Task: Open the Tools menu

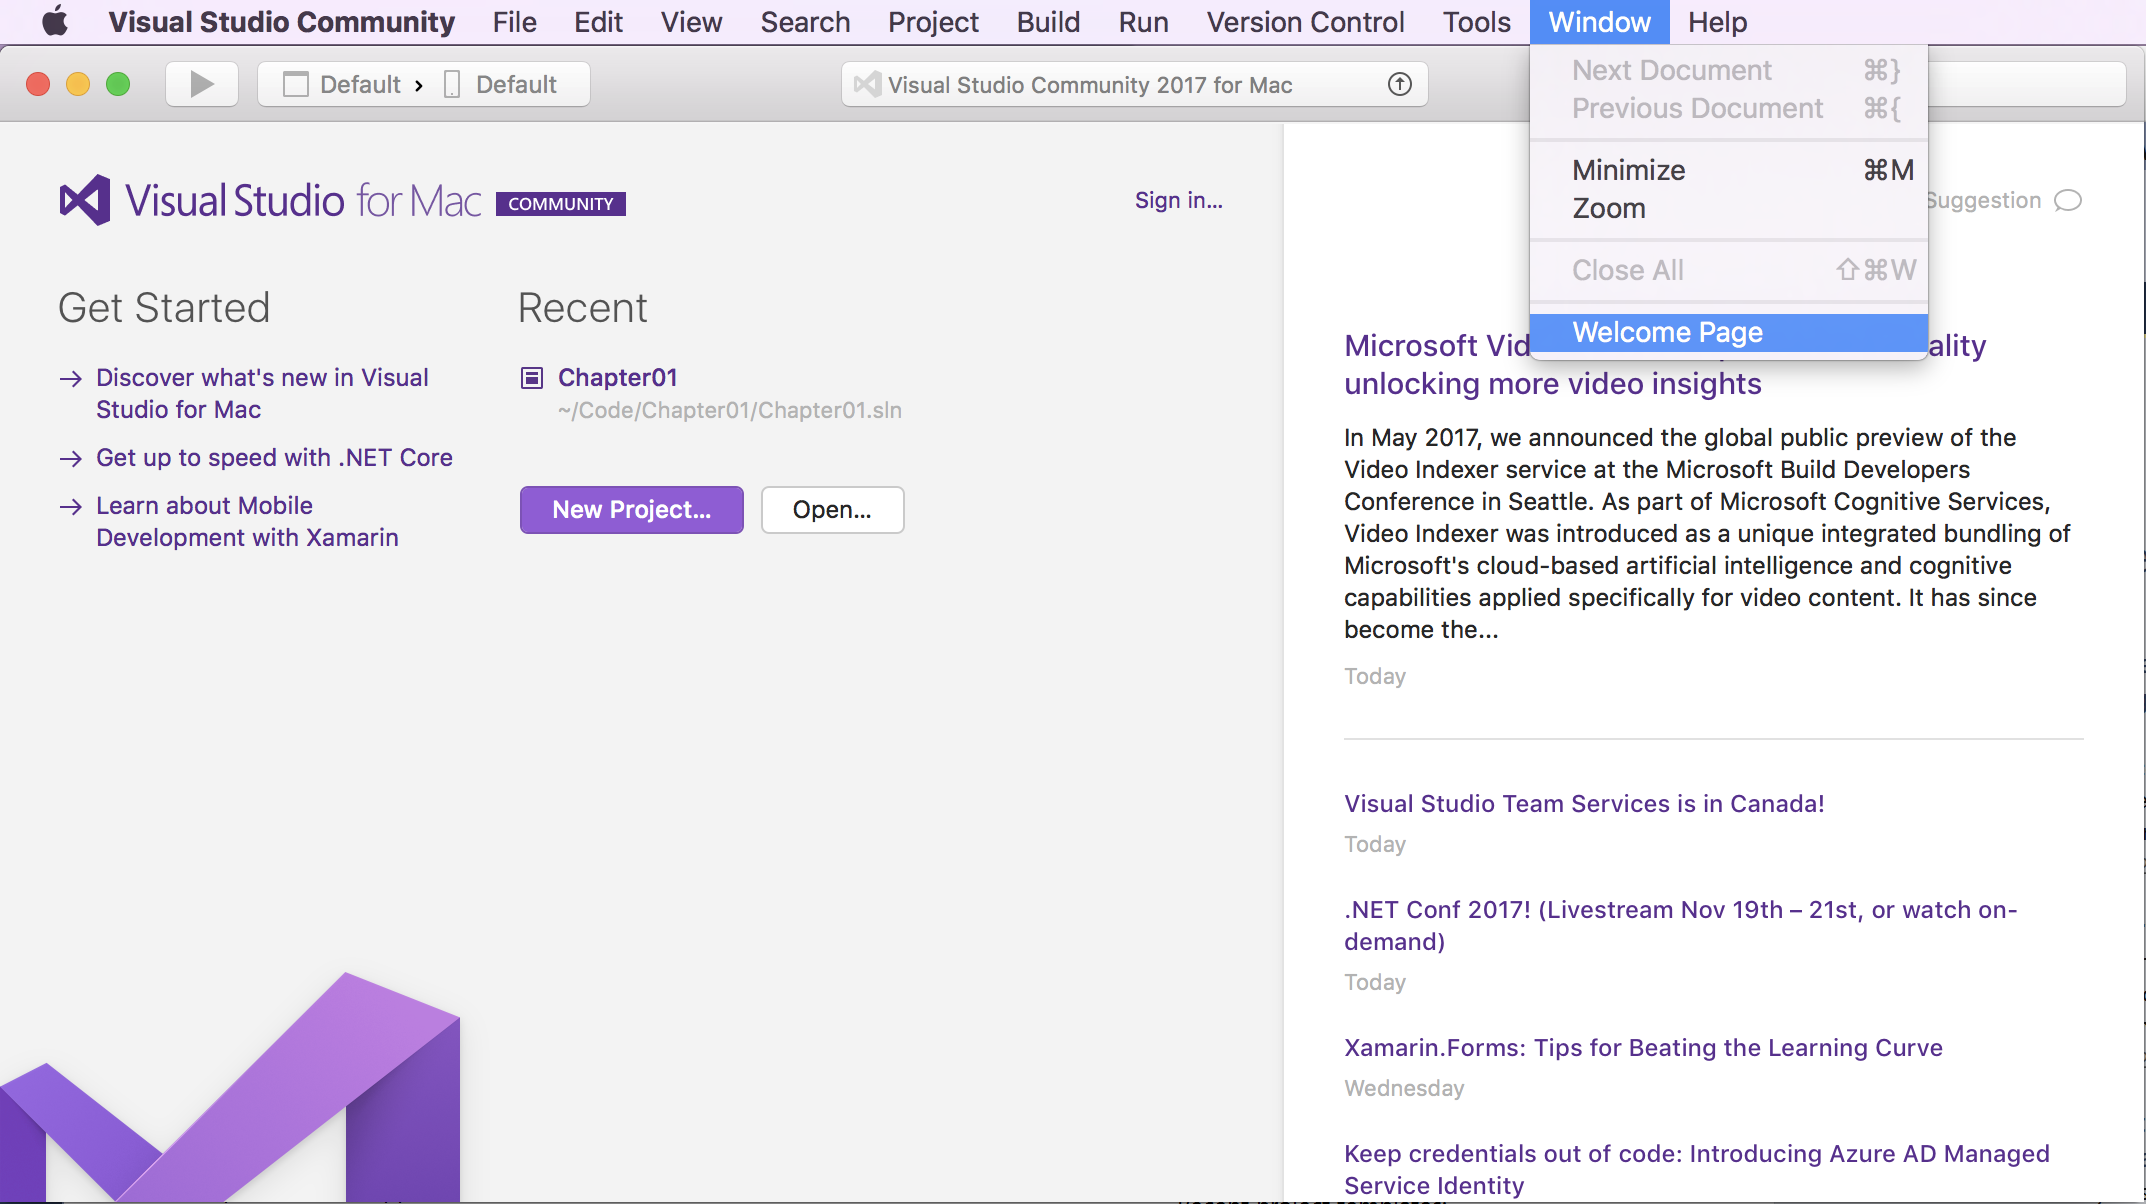Action: [x=1476, y=22]
